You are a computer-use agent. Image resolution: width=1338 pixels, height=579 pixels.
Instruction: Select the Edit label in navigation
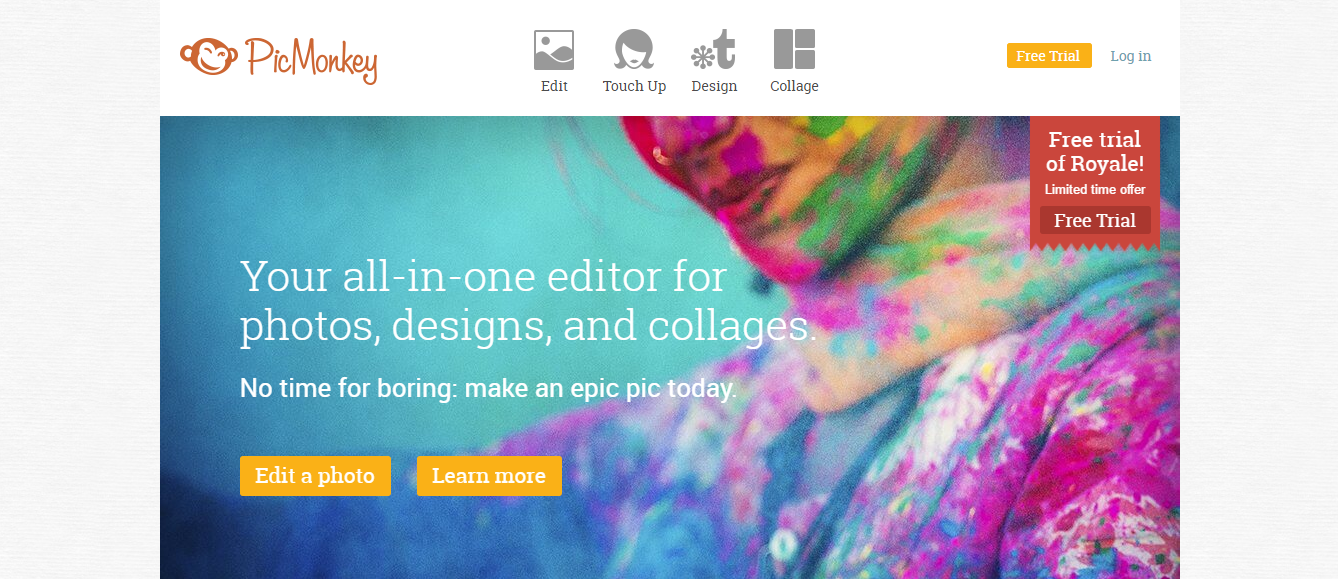pyautogui.click(x=554, y=86)
